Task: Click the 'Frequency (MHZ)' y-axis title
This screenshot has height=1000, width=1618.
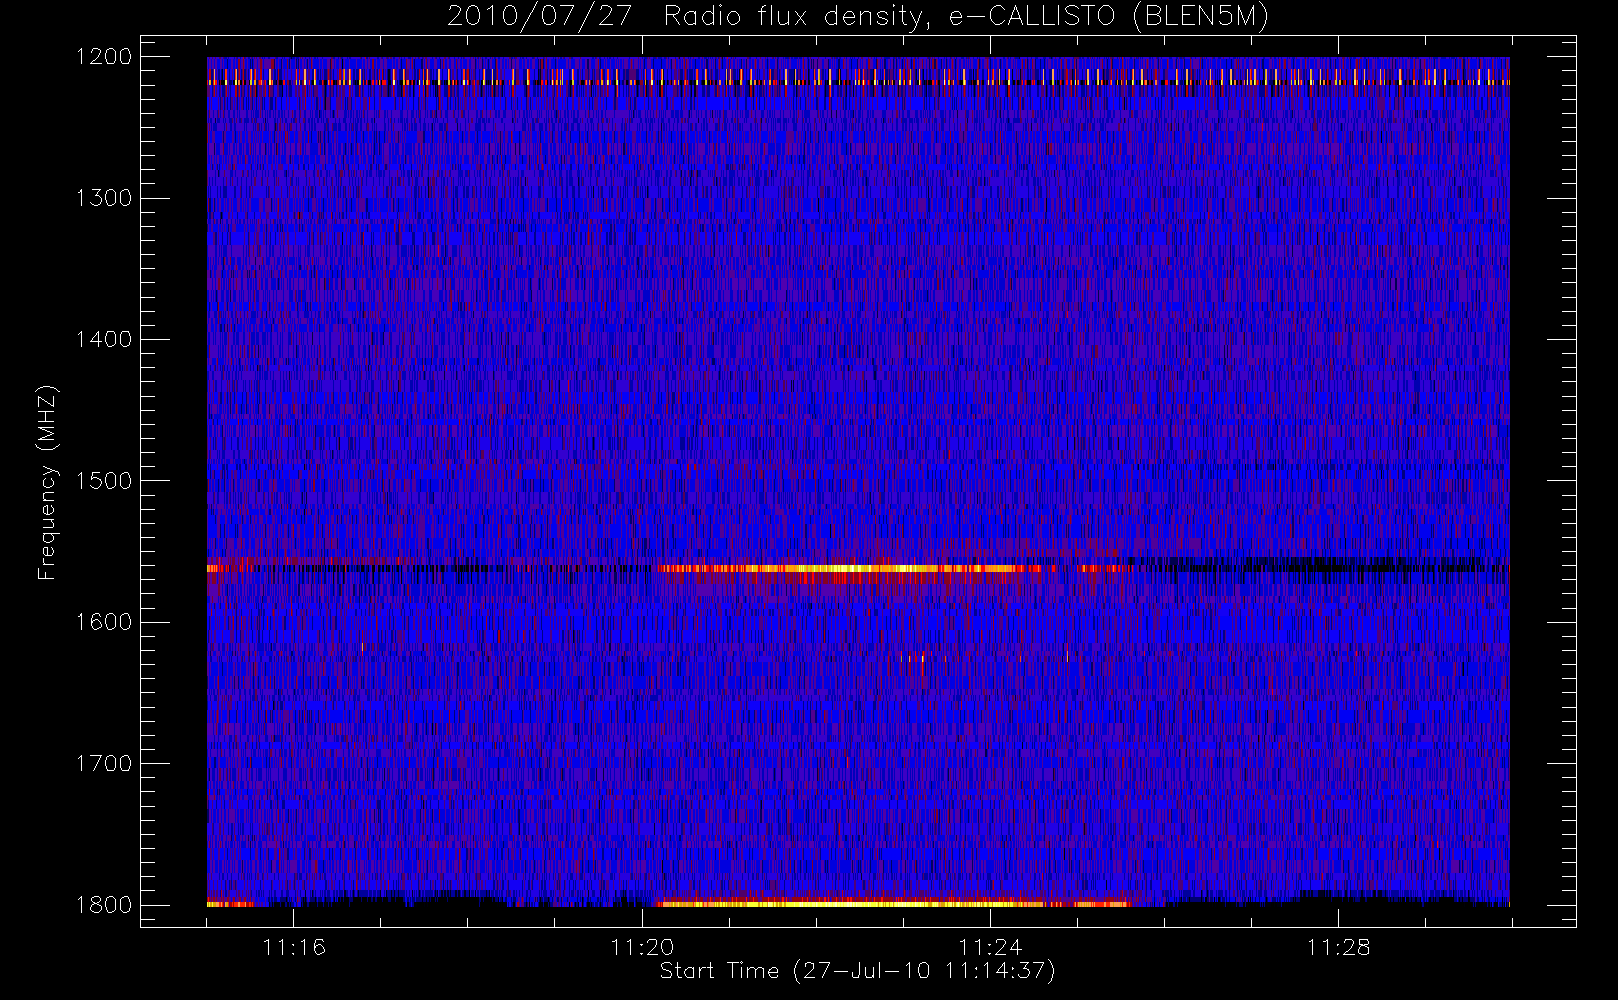Action: (47, 482)
